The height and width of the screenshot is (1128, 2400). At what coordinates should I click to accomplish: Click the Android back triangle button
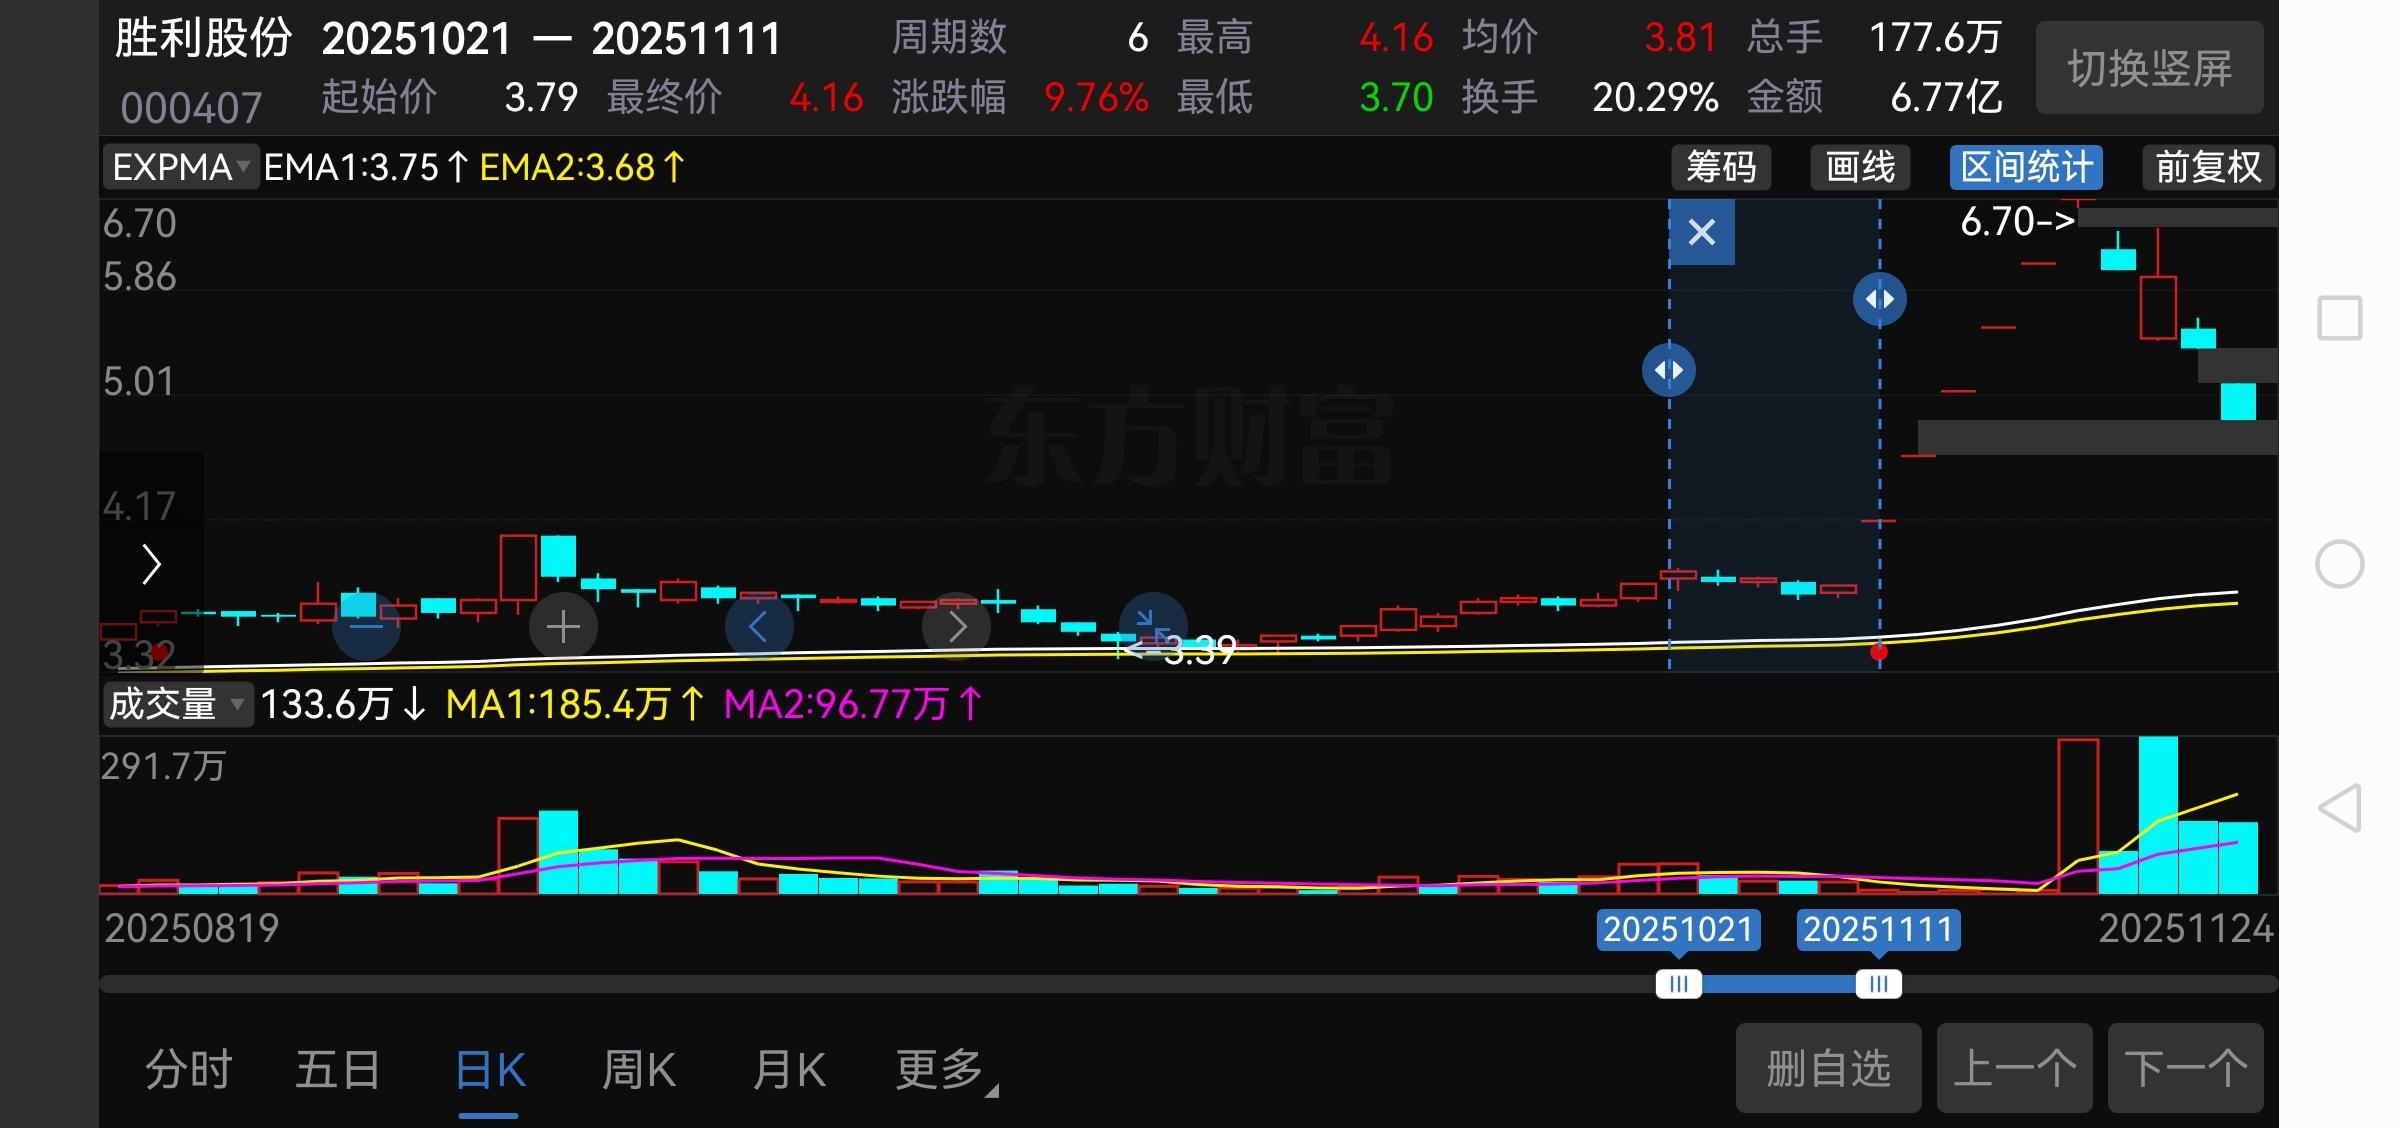click(x=2340, y=808)
